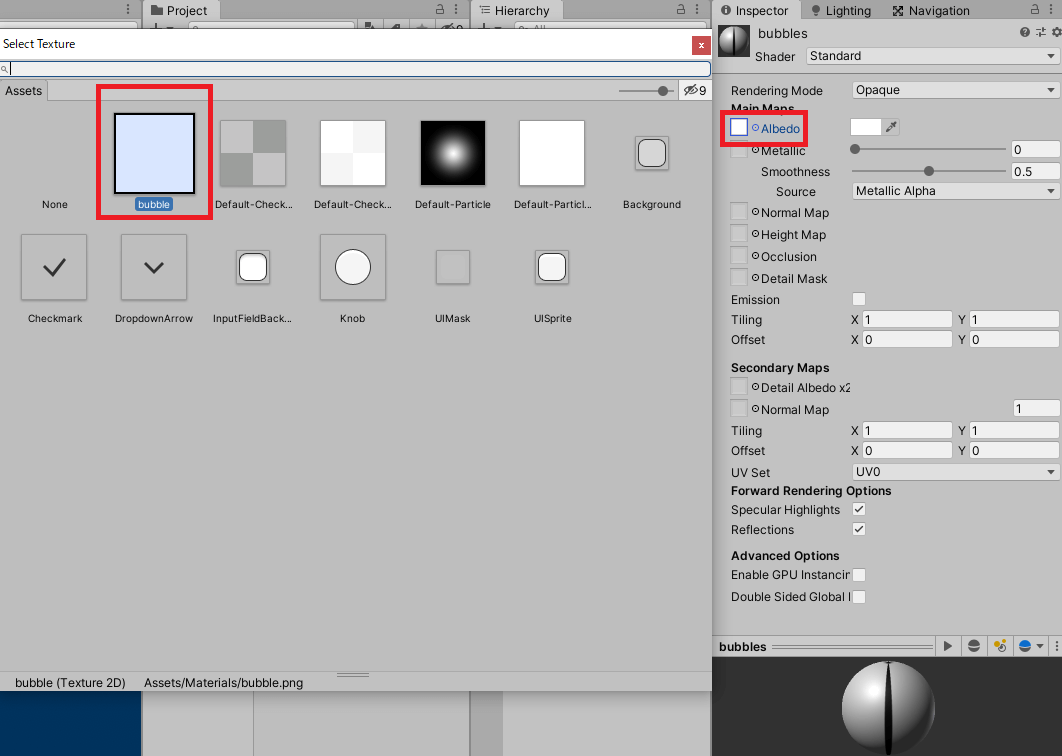
Task: Toggle Specular Highlights checkbox
Action: pos(859,509)
